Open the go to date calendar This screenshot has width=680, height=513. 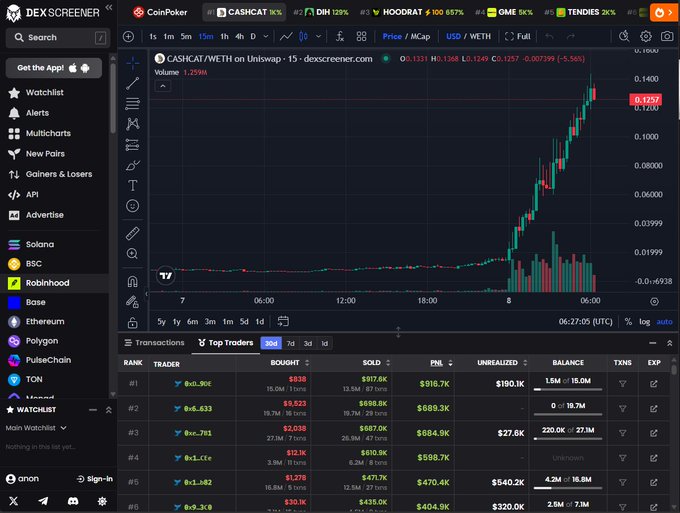tap(283, 321)
